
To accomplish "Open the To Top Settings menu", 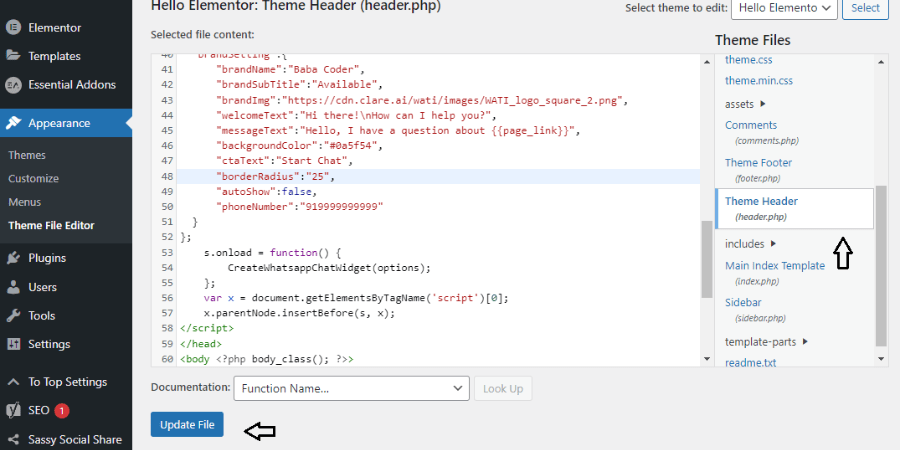I will tap(66, 382).
